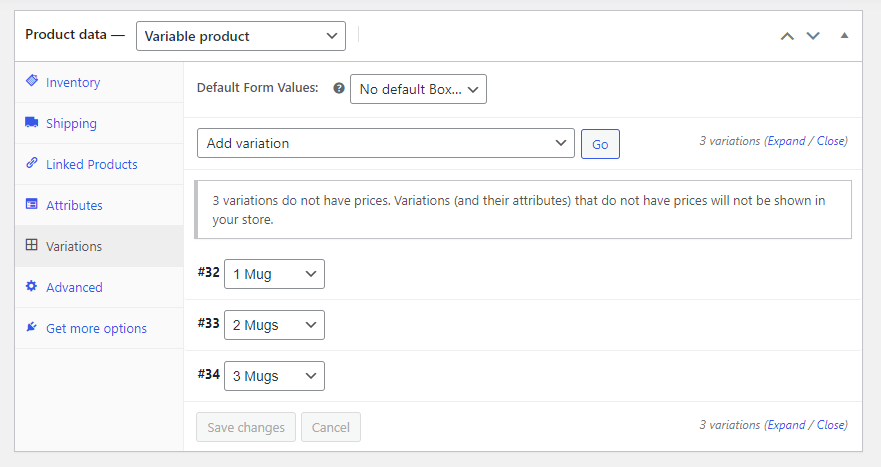Click the Attributes list icon
Image resolution: width=881 pixels, height=467 pixels.
32,205
